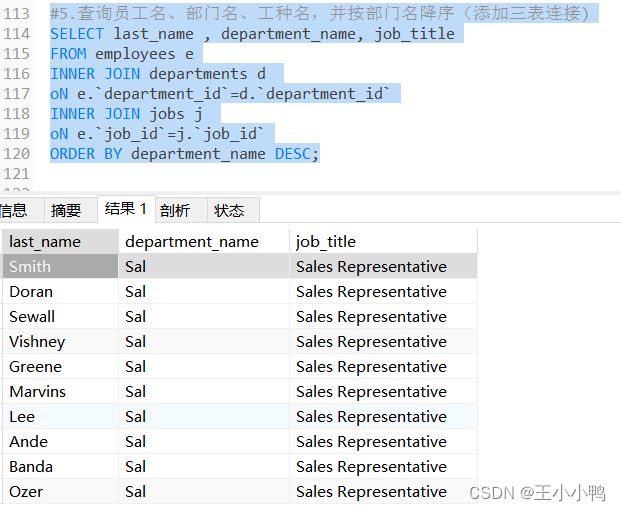Sort by last_name column header
Image resolution: width=621 pixels, height=511 pixels.
pos(60,241)
